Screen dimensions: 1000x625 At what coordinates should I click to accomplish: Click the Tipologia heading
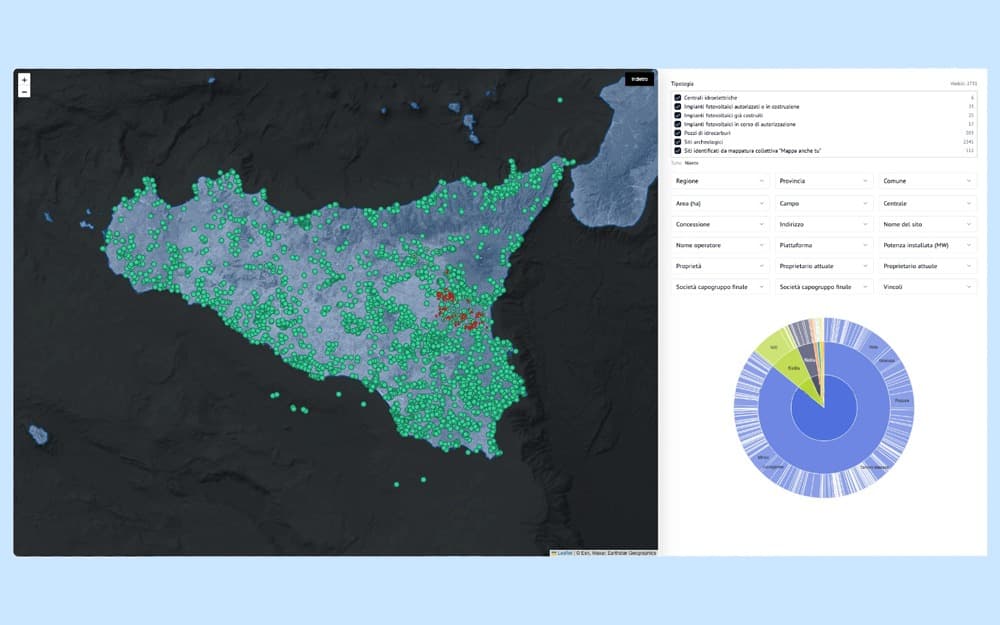point(682,84)
